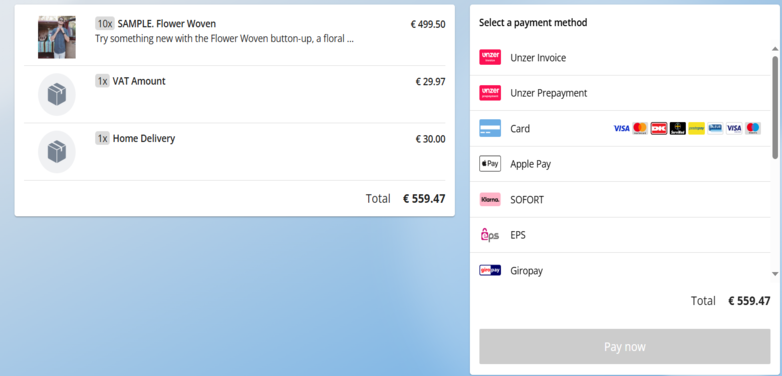Screen dimensions: 782x376
Task: Select Giropay as payment method
Action: point(621,270)
